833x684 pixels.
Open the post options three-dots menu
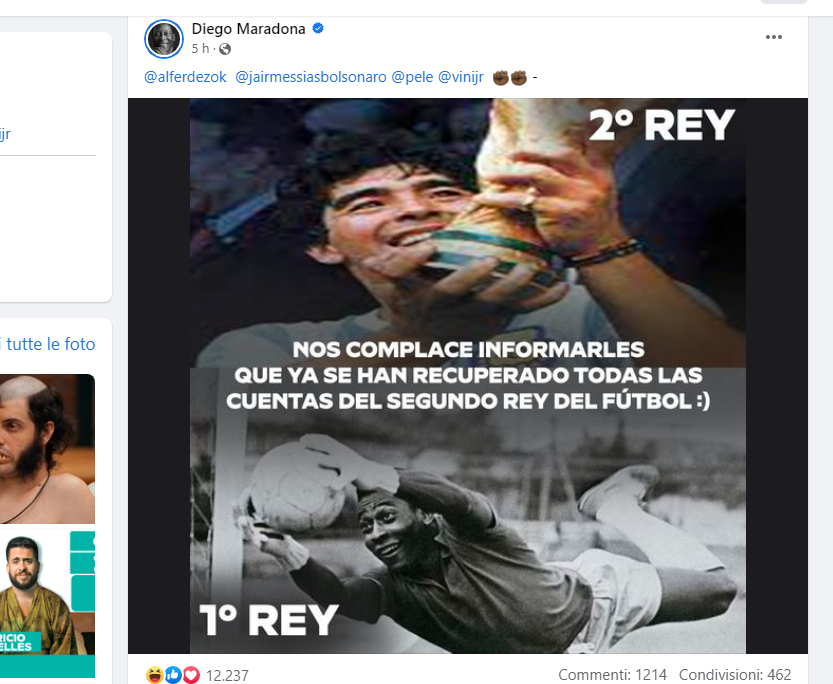tap(774, 37)
